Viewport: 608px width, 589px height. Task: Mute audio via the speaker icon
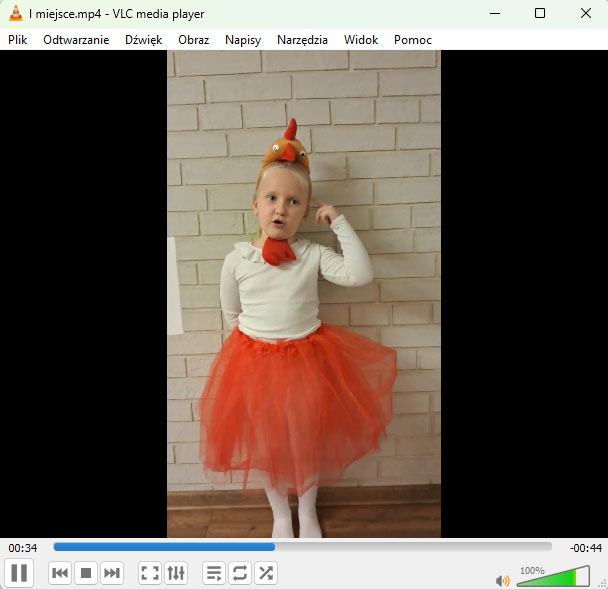click(502, 580)
